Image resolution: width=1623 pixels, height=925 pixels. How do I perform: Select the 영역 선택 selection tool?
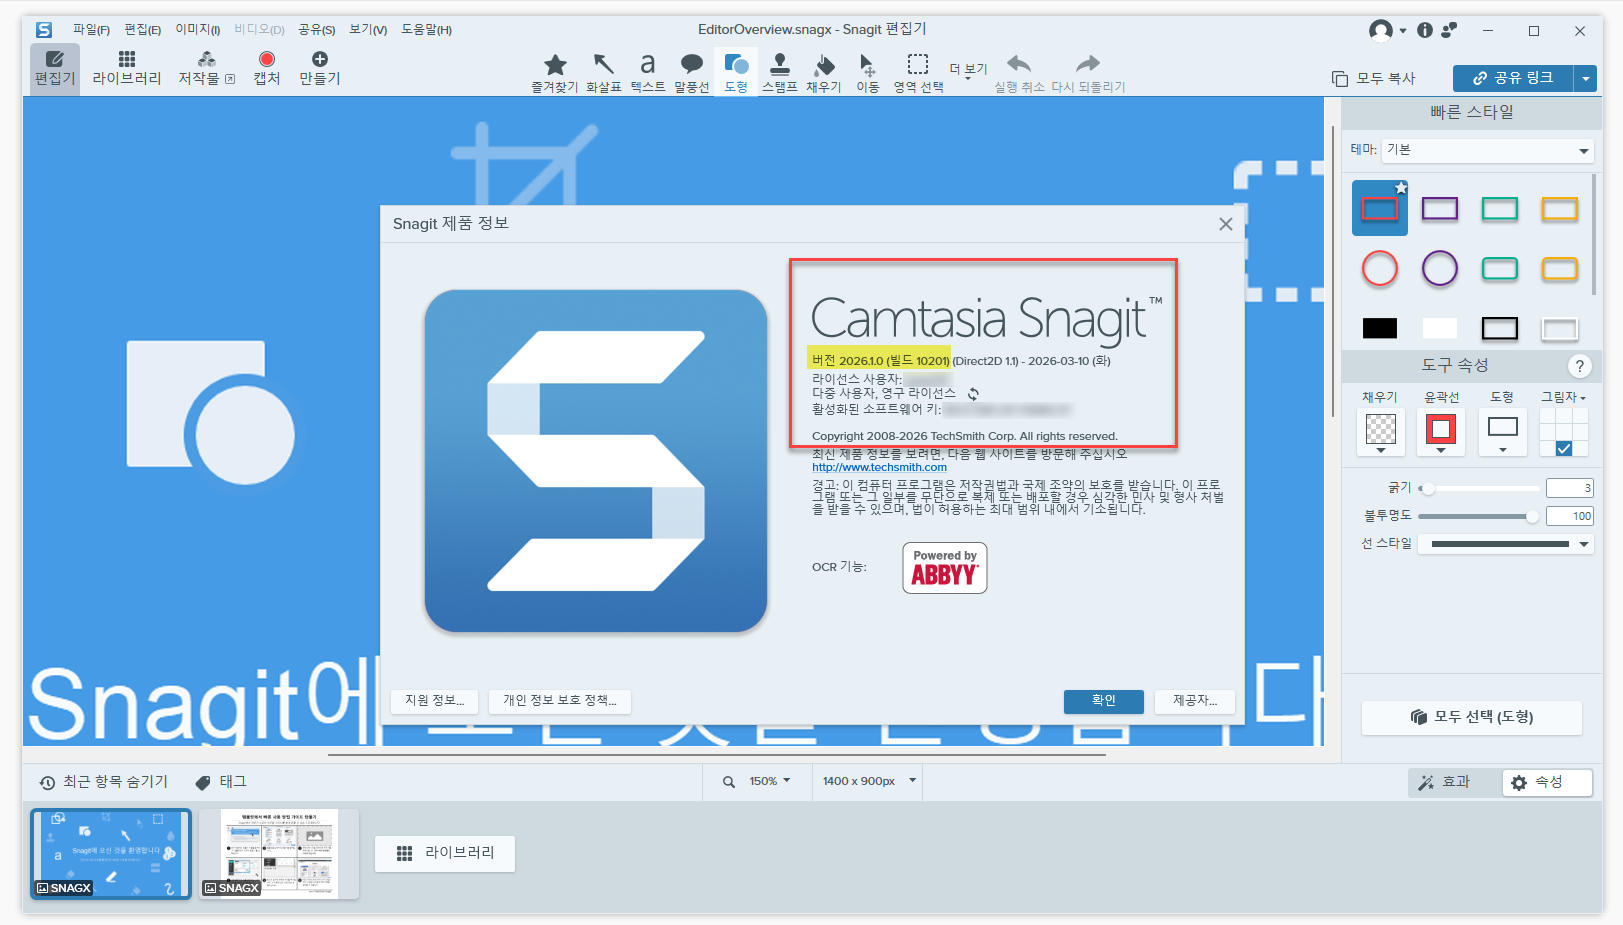click(918, 72)
